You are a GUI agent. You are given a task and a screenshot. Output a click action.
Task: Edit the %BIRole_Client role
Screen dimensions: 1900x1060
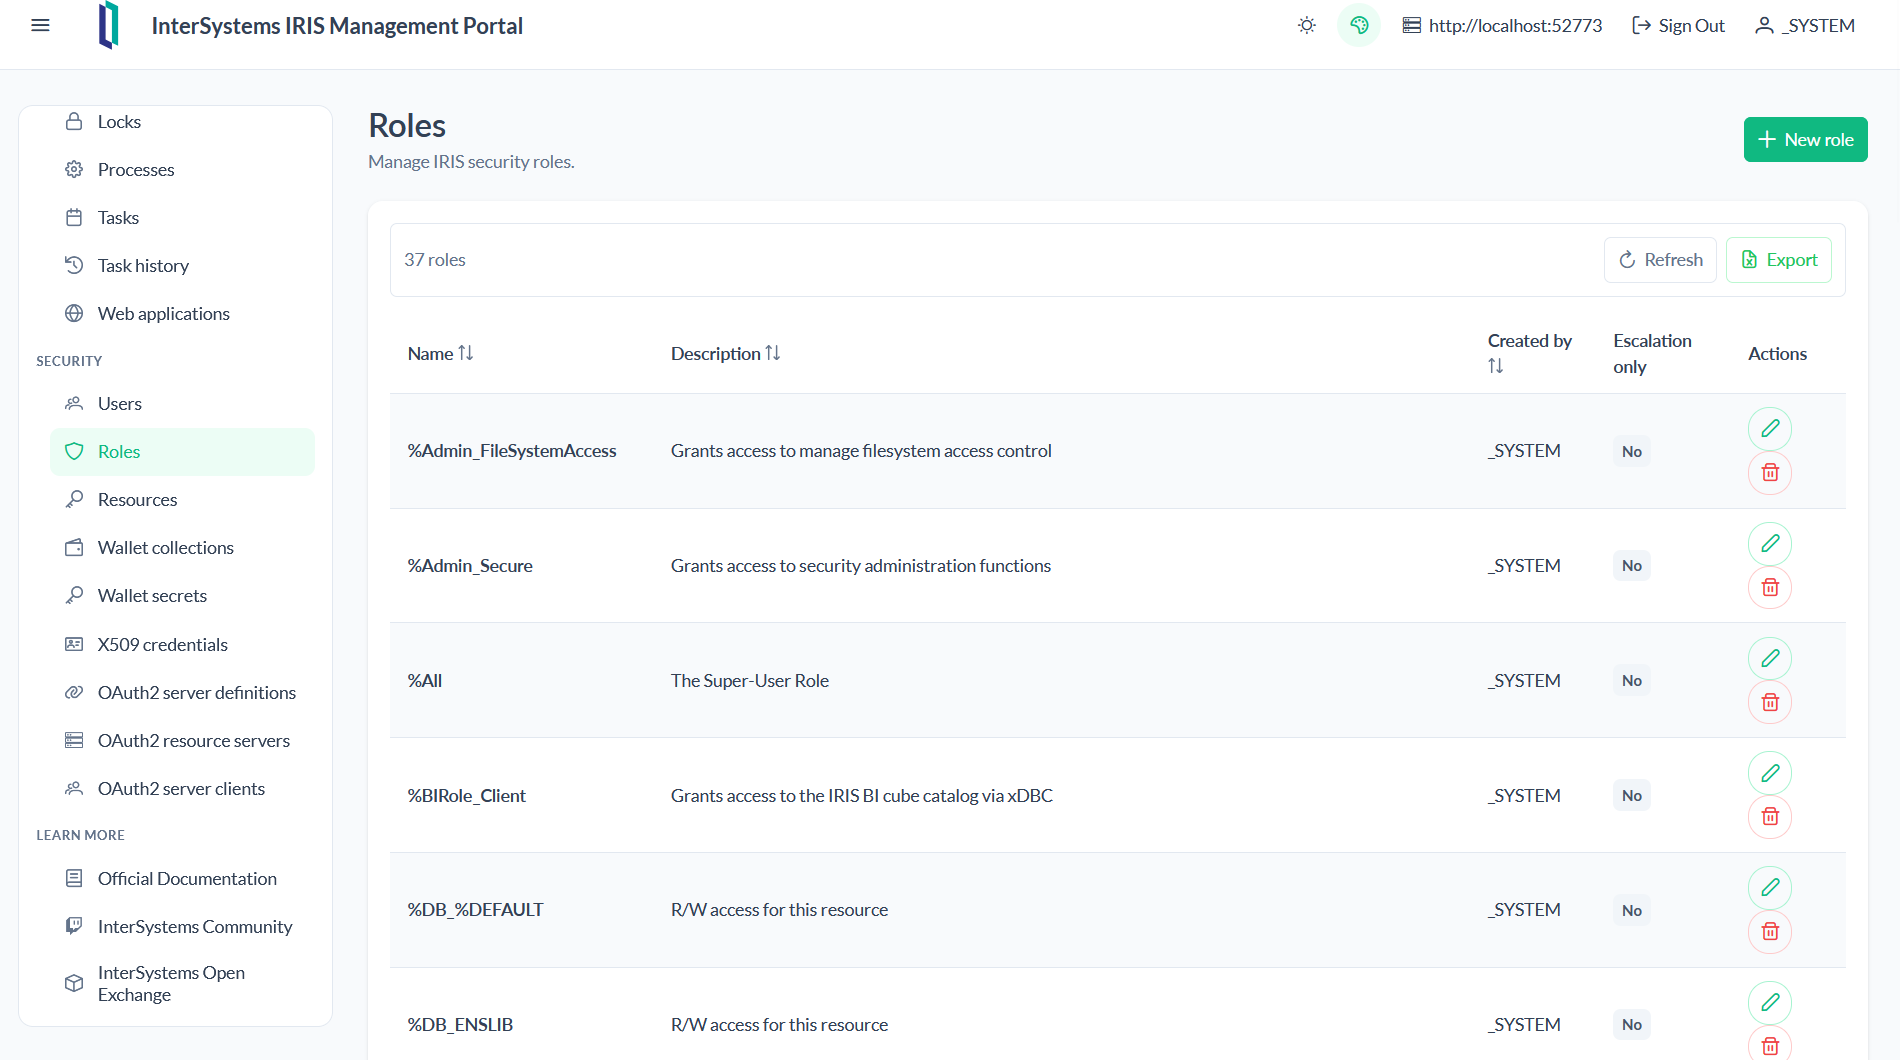click(x=1769, y=773)
